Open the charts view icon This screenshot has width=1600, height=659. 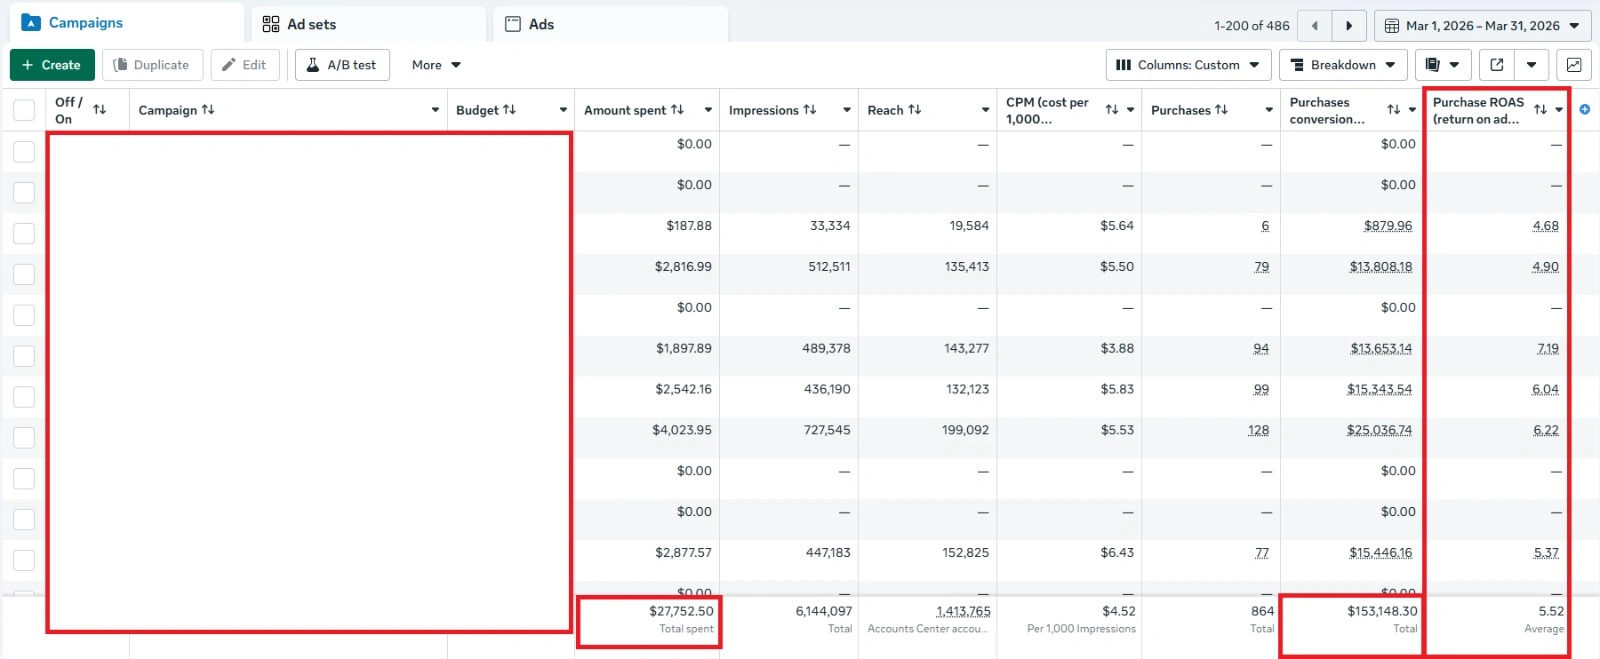click(x=1574, y=65)
